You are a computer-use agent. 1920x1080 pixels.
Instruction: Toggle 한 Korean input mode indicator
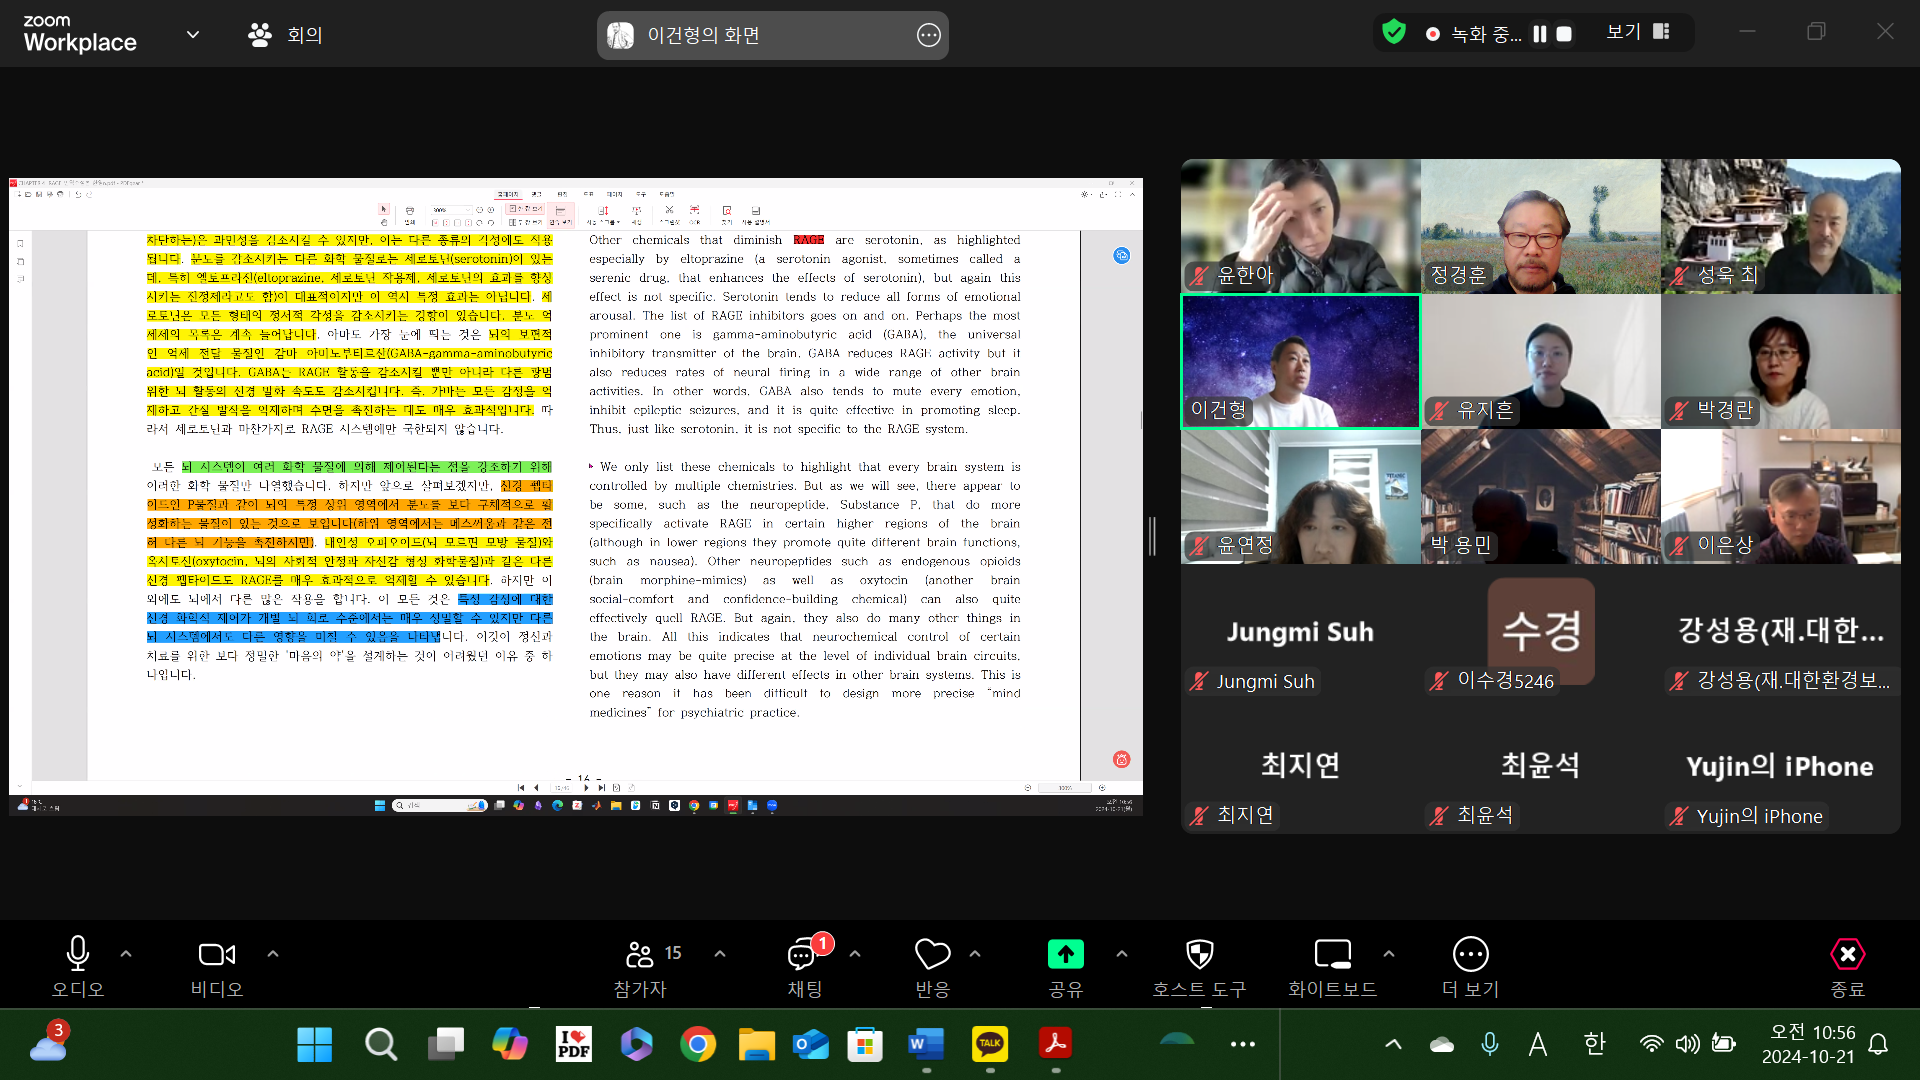[x=1595, y=1044]
